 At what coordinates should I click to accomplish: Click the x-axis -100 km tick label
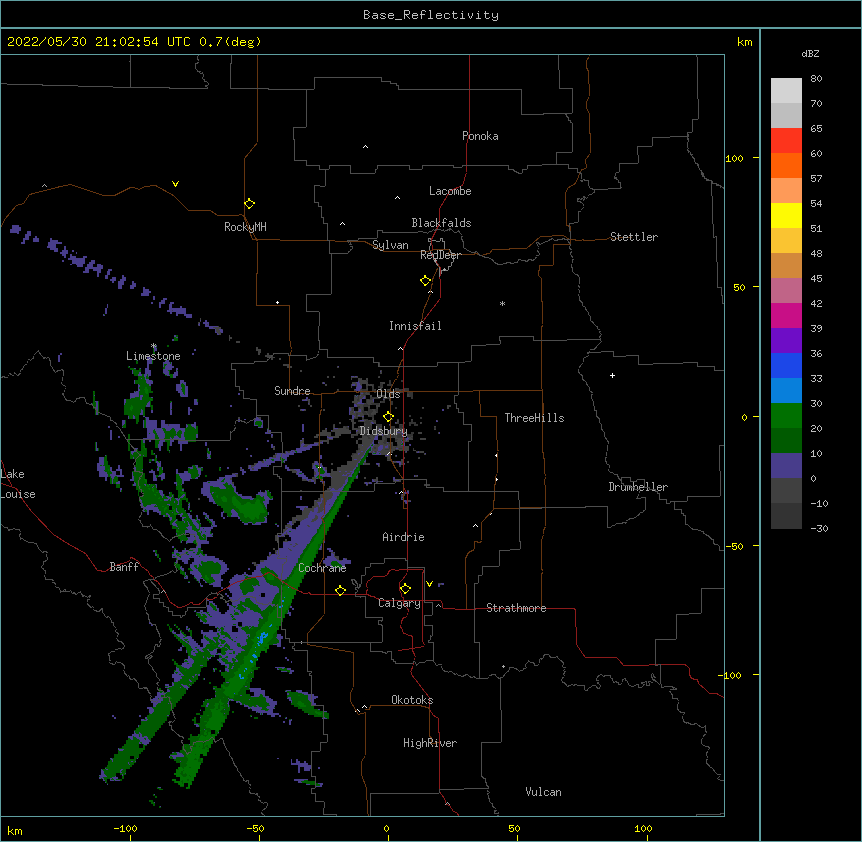click(x=125, y=829)
